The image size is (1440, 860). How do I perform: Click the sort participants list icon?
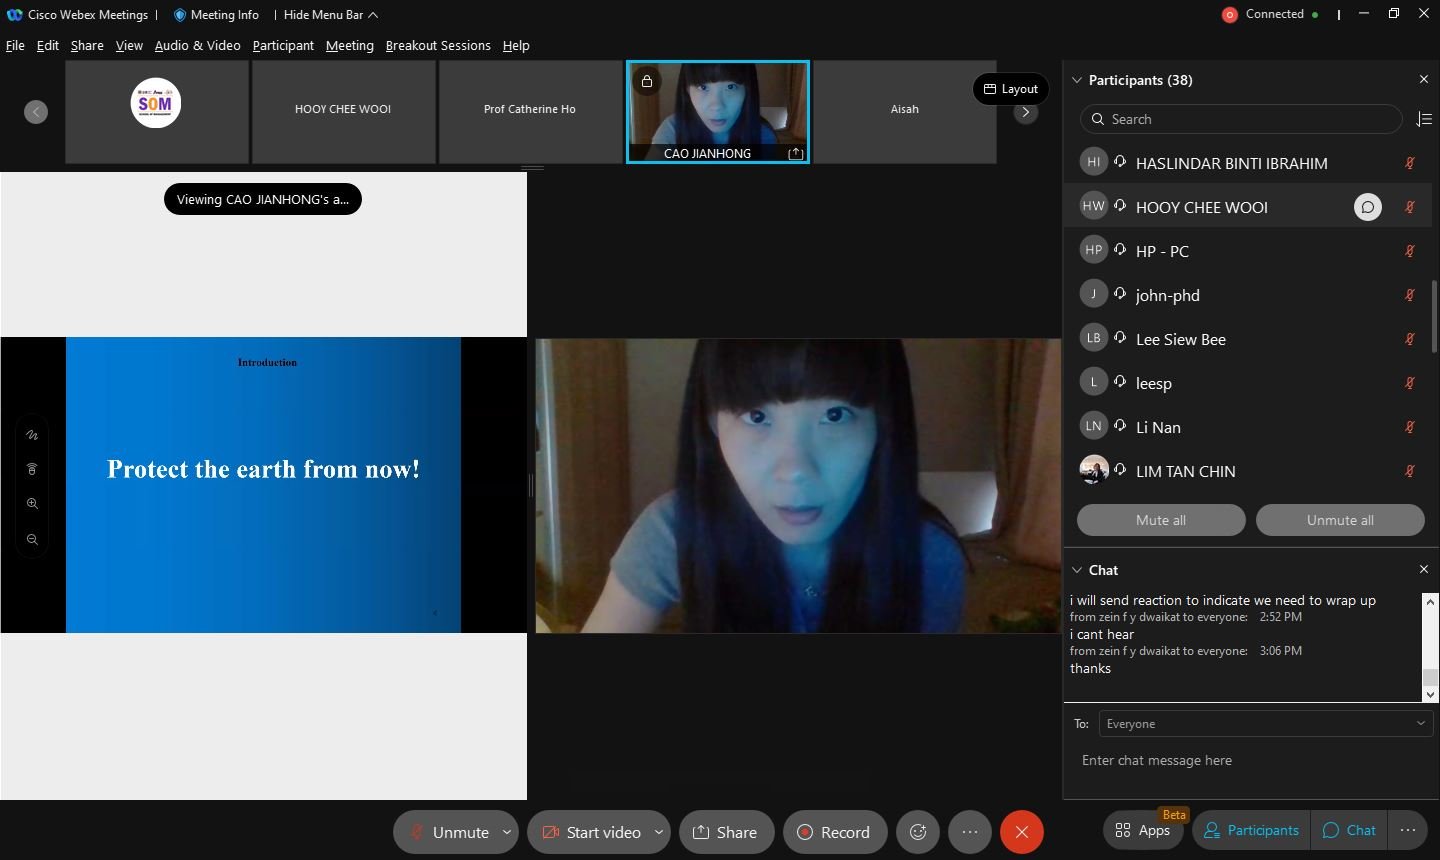point(1424,119)
